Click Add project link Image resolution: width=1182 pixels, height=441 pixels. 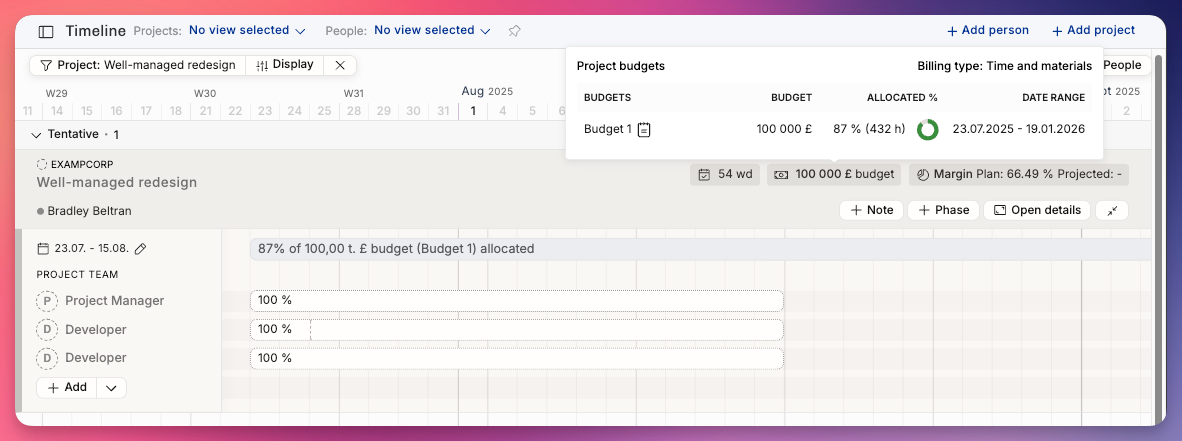pyautogui.click(x=1093, y=31)
